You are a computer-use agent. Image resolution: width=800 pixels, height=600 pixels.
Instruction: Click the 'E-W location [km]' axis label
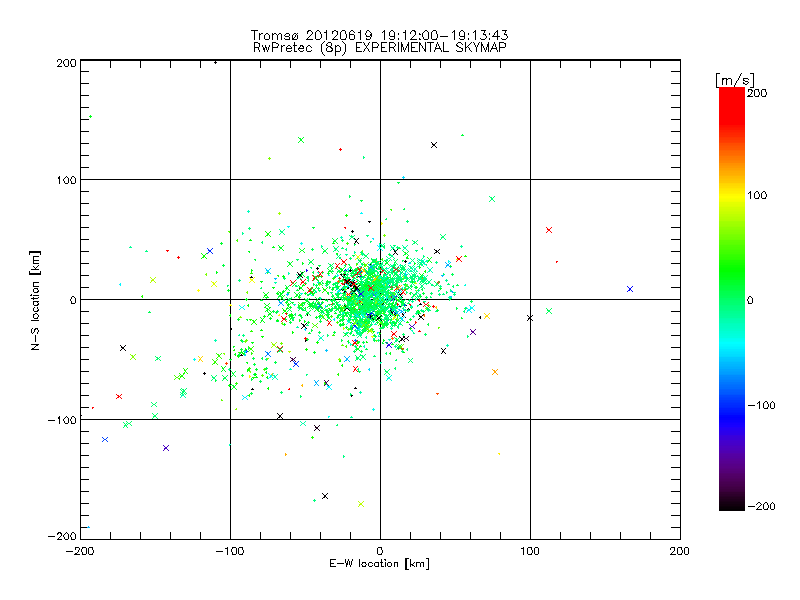(379, 563)
